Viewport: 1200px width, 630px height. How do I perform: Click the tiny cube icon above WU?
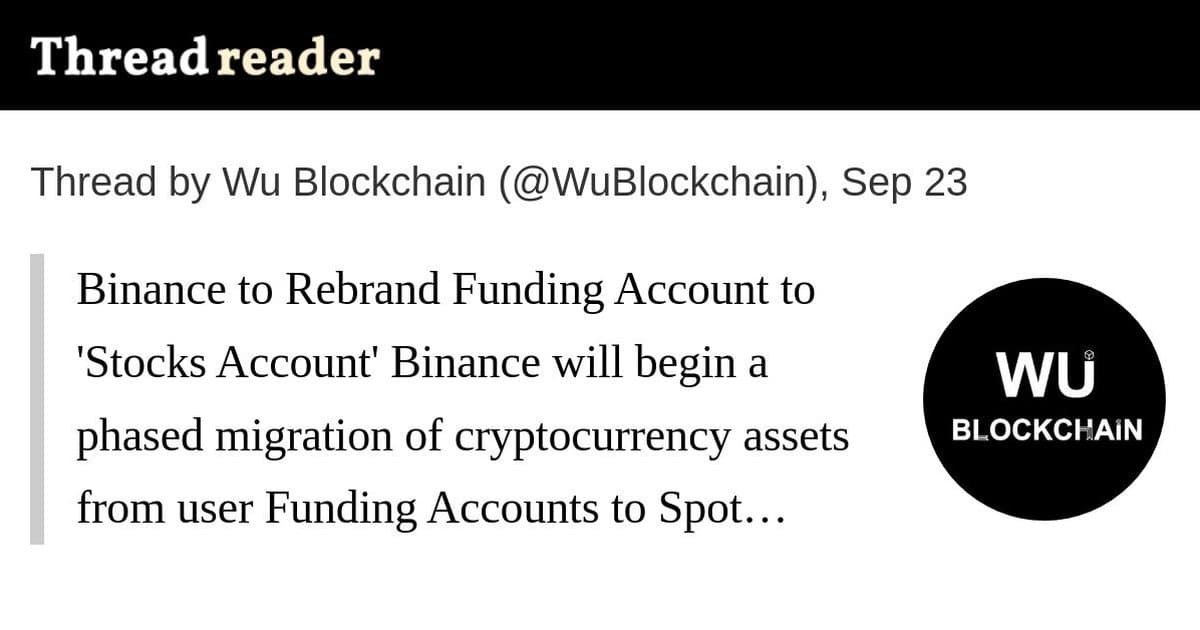tap(1090, 354)
